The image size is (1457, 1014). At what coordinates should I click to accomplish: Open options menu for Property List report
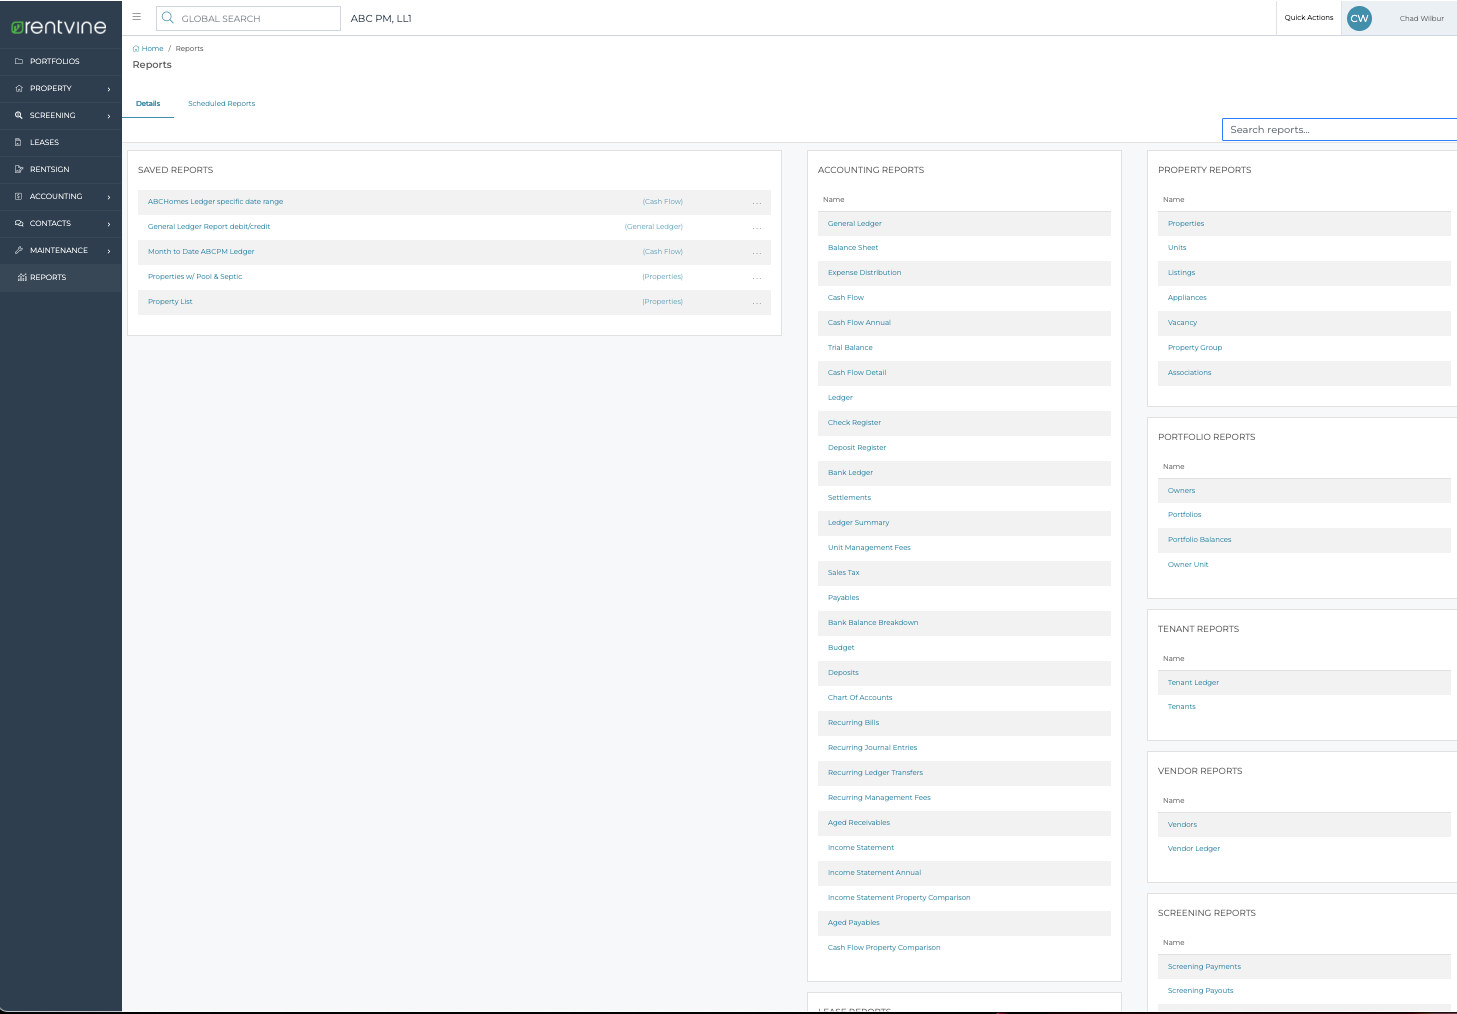757,303
